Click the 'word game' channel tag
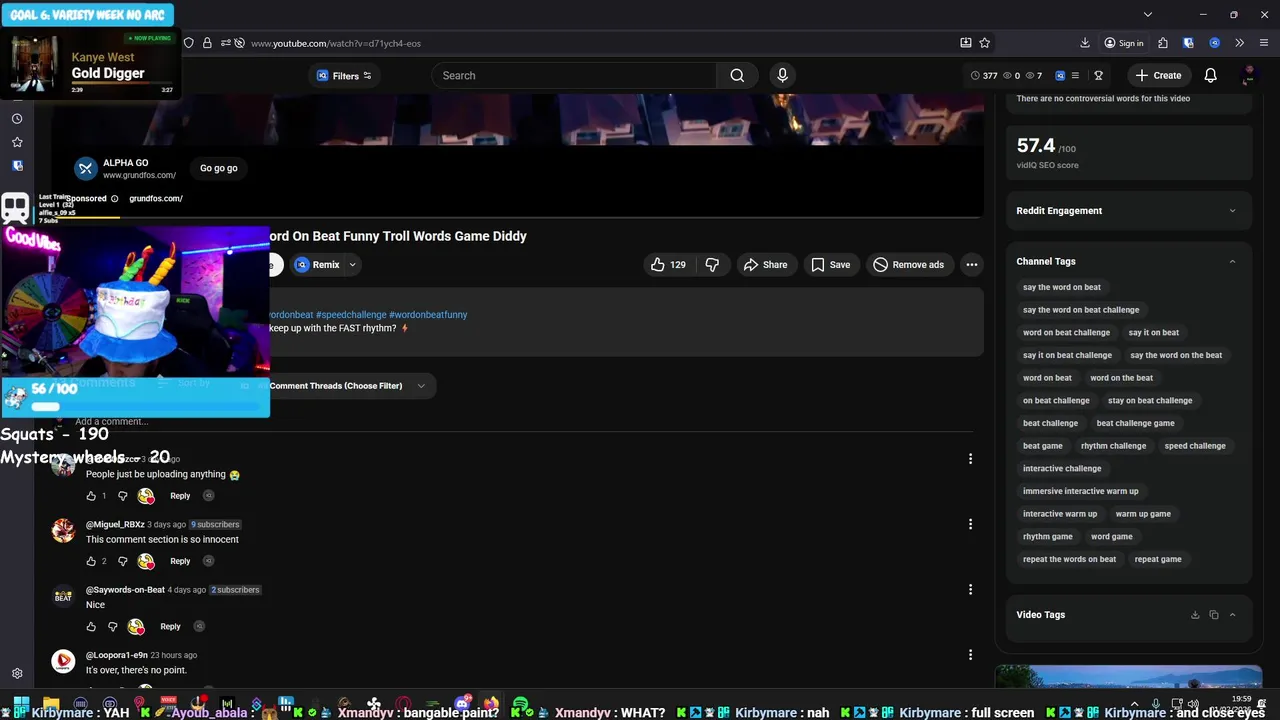The image size is (1280, 720). click(x=1112, y=537)
